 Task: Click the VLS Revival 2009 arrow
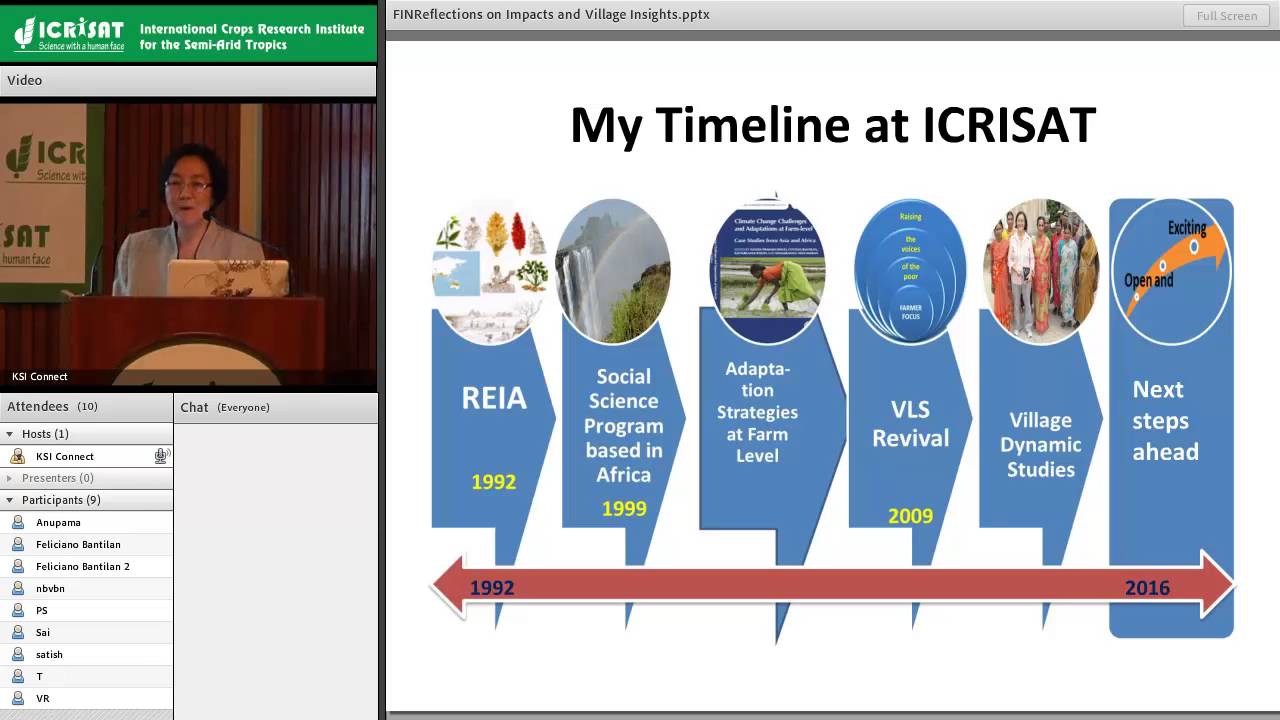910,440
